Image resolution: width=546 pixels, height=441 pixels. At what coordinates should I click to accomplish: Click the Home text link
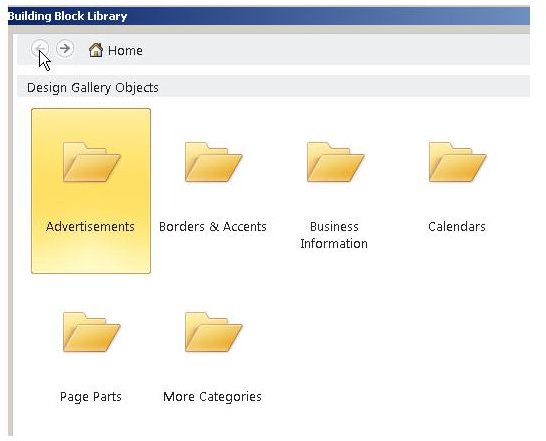(125, 51)
